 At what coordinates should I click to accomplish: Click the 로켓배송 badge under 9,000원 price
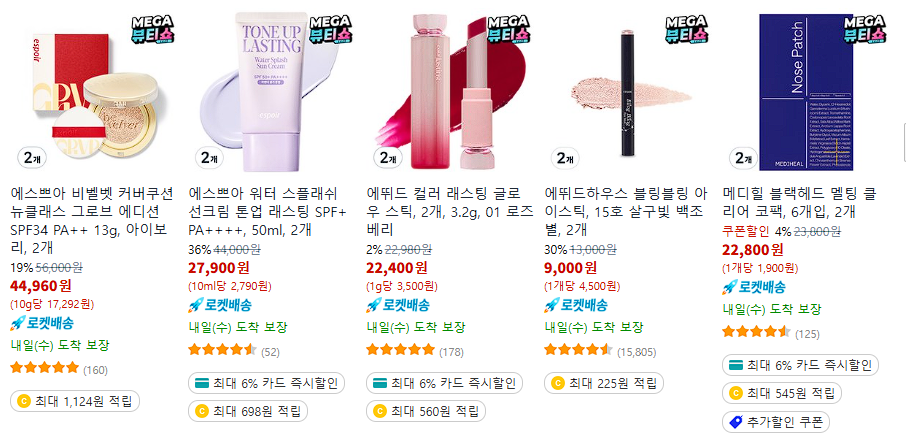pos(576,305)
